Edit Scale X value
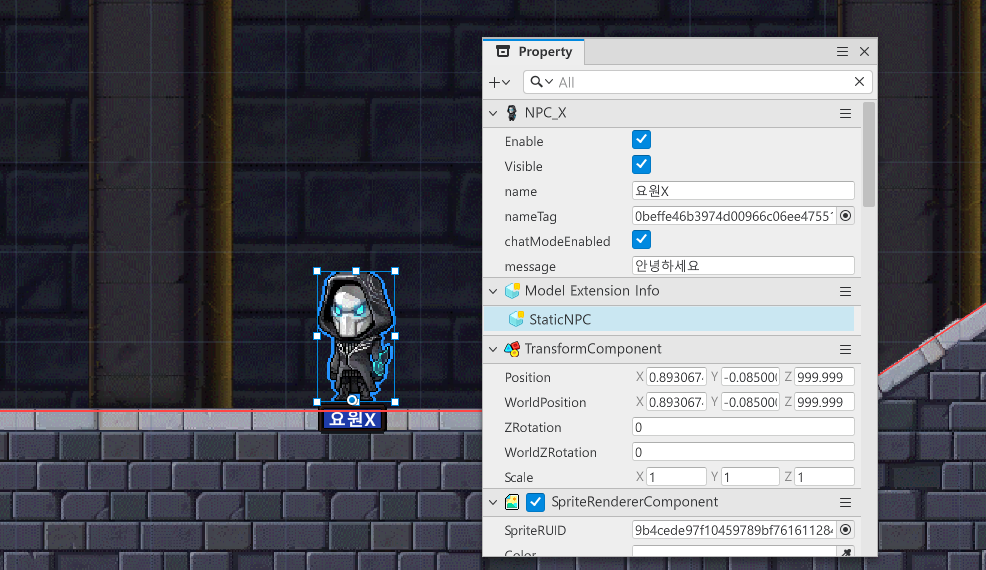This screenshot has height=570, width=986. (676, 477)
